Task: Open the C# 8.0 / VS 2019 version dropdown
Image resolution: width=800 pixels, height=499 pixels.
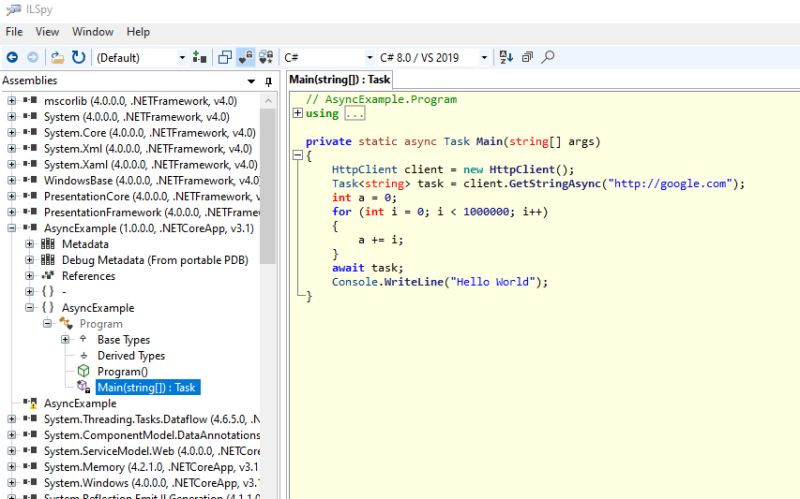Action: 434,58
